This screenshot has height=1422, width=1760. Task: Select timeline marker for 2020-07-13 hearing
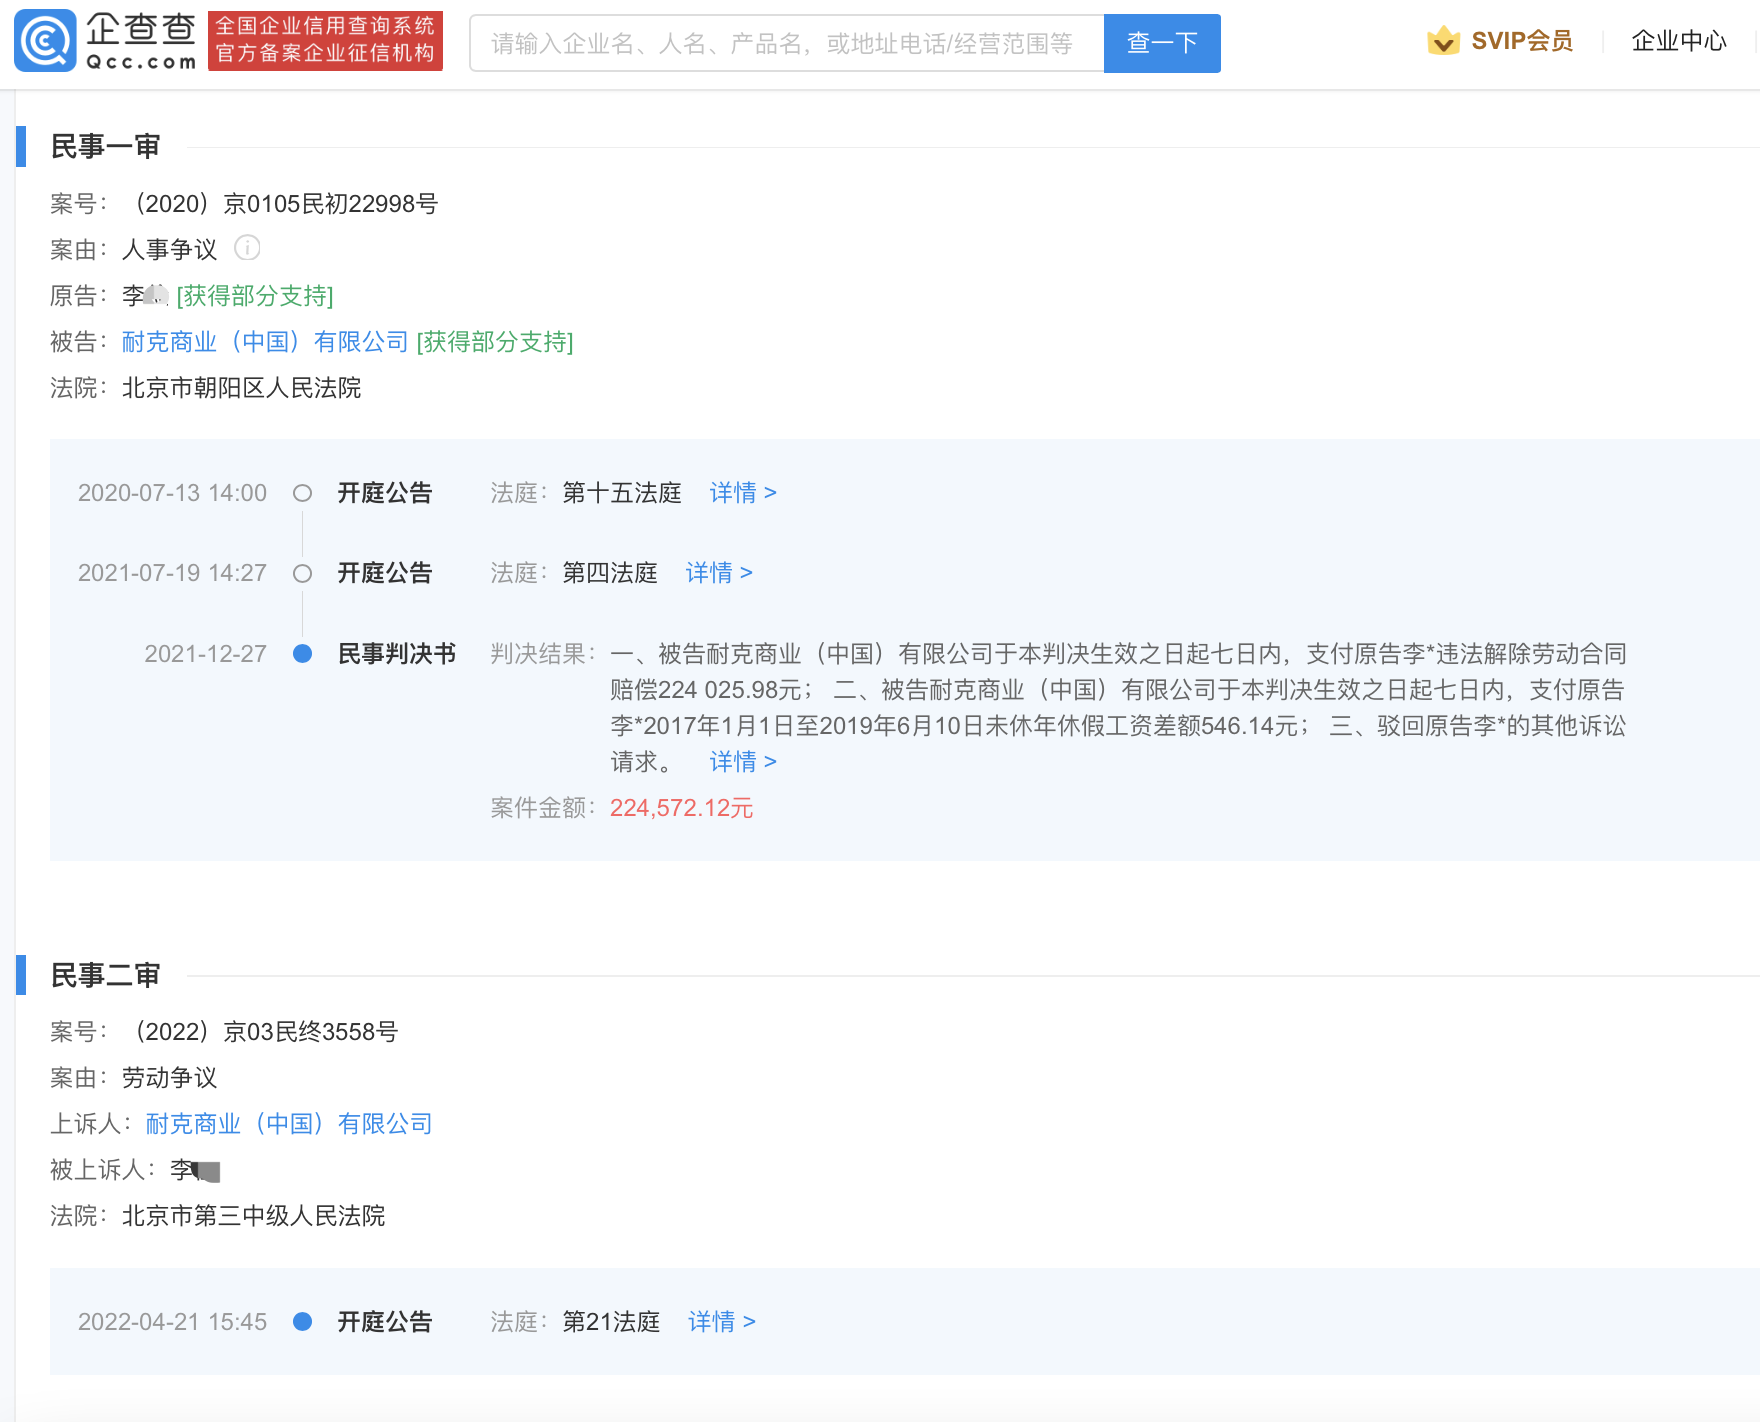point(302,493)
